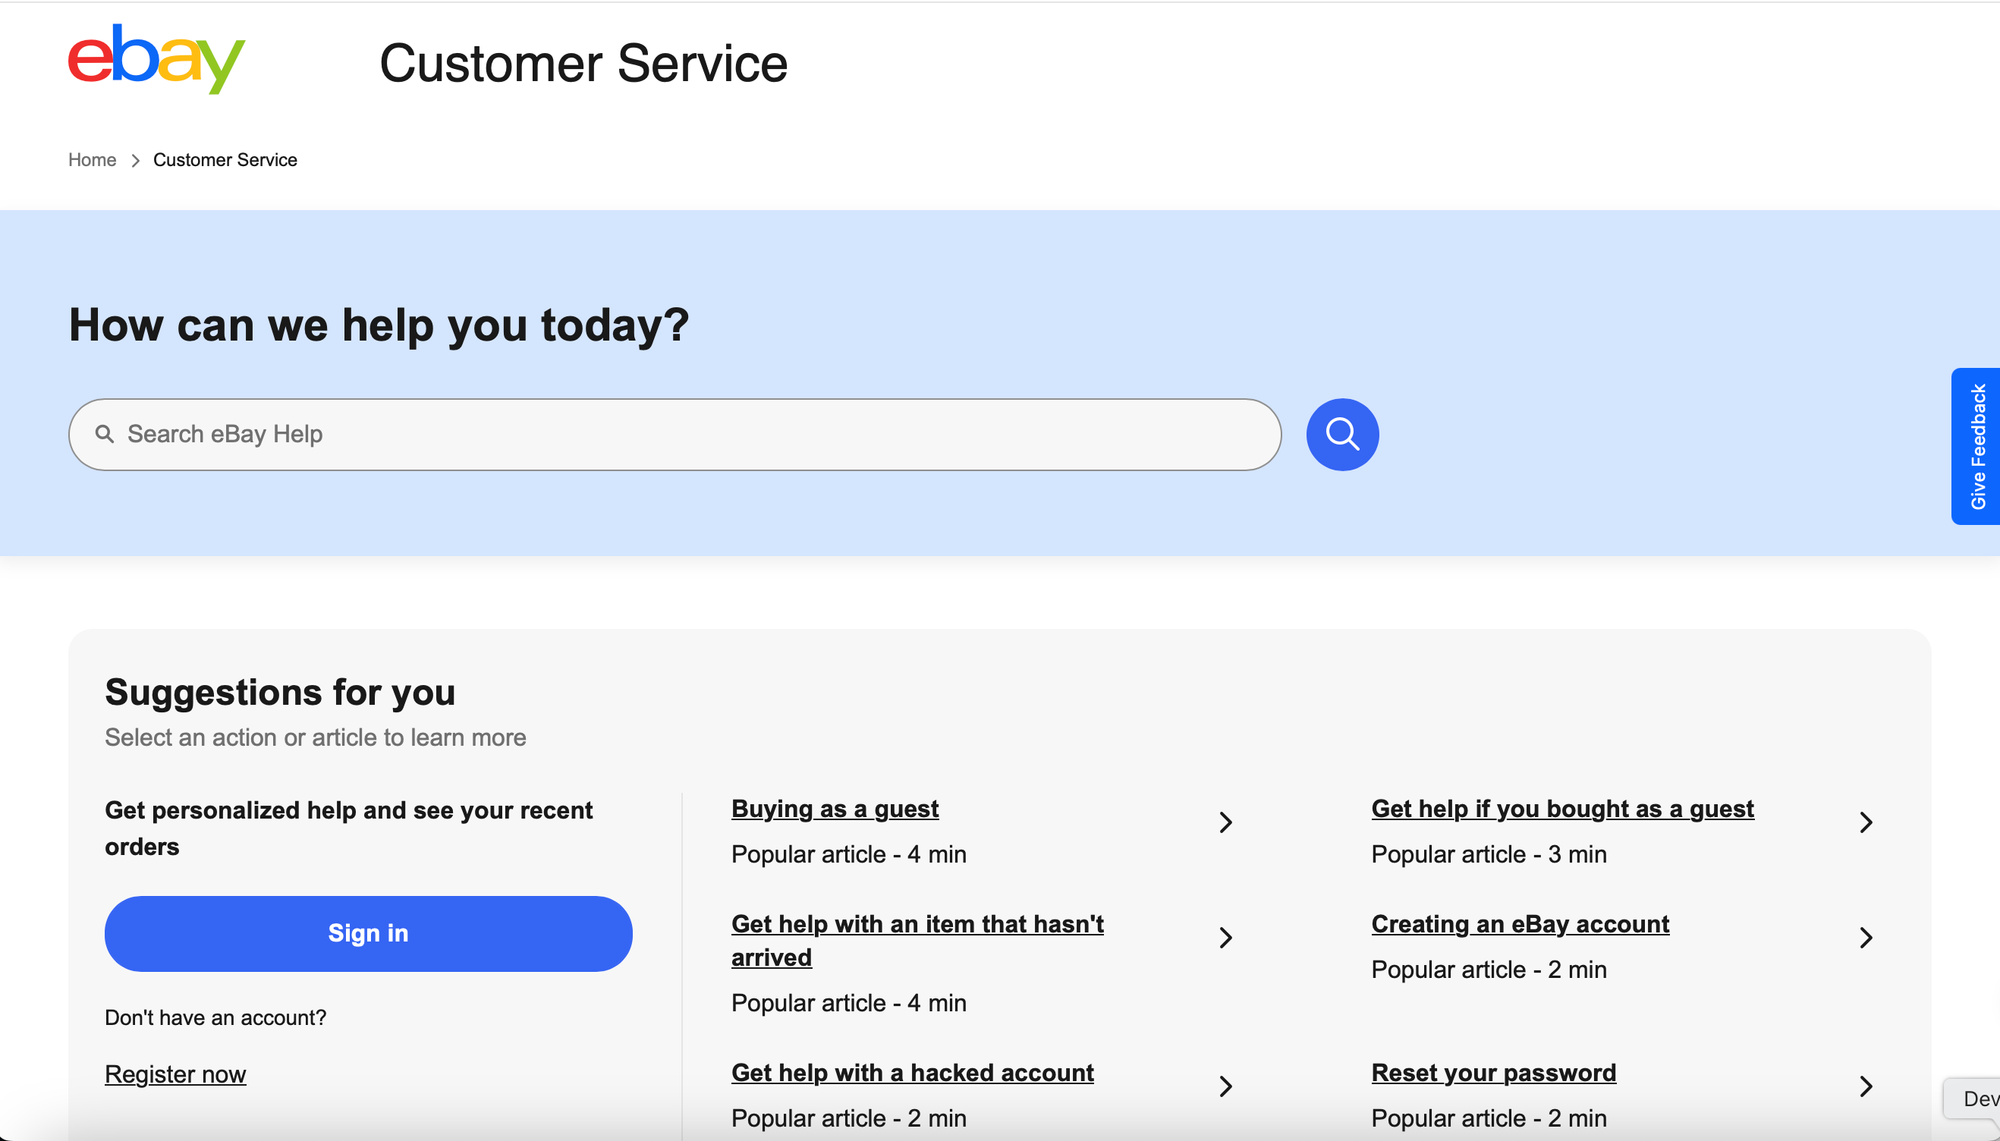Click chevron next to Buying as a guest
2000x1141 pixels.
tap(1226, 822)
